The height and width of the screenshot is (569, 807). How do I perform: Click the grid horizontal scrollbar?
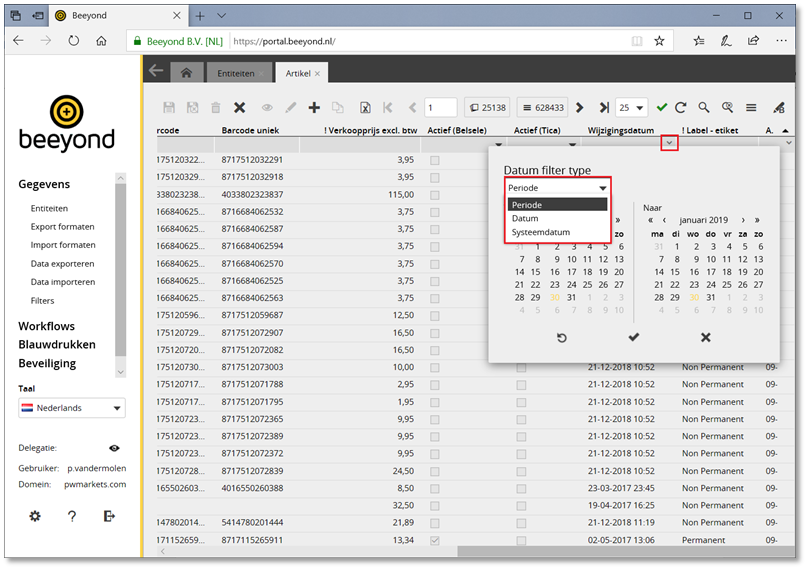[626, 552]
